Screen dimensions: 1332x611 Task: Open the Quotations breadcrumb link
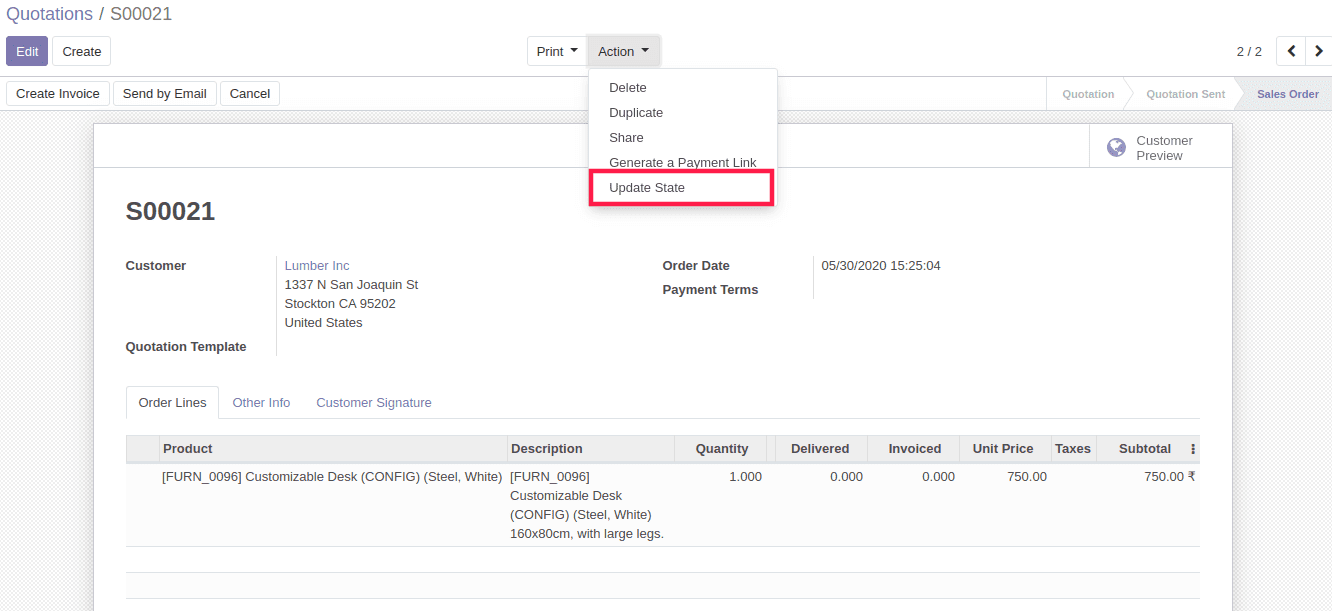[50, 14]
